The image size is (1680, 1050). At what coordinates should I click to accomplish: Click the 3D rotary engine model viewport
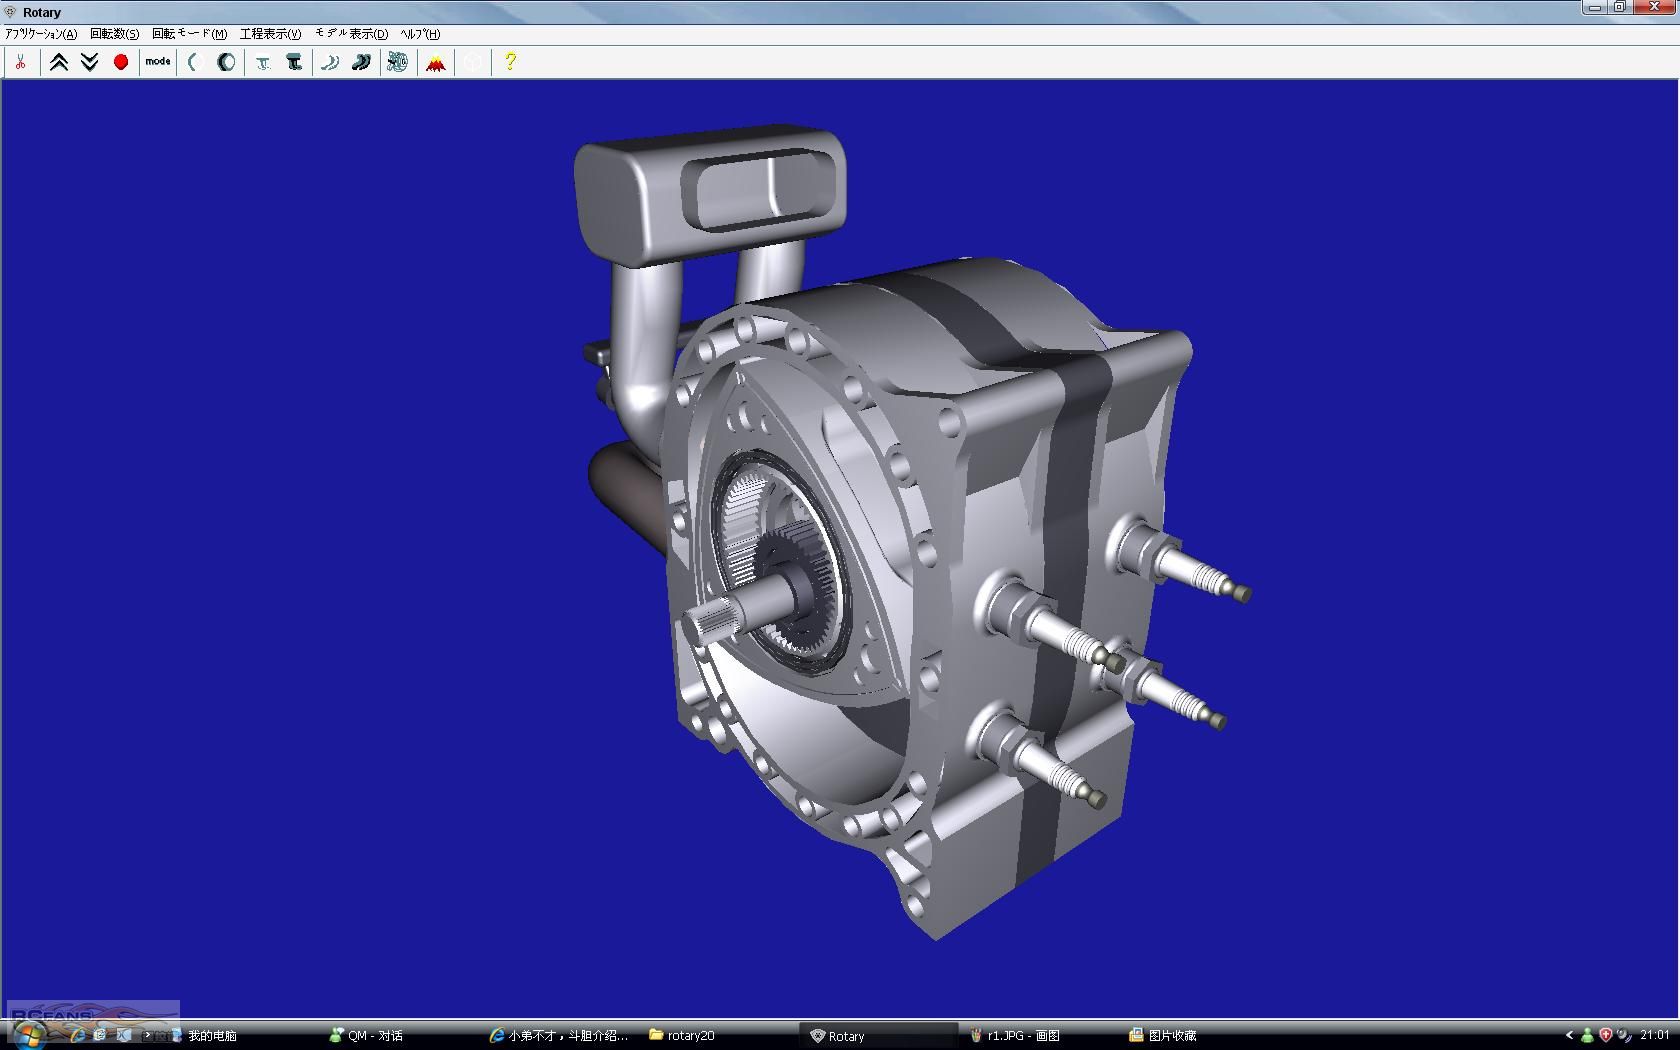pyautogui.click(x=840, y=548)
